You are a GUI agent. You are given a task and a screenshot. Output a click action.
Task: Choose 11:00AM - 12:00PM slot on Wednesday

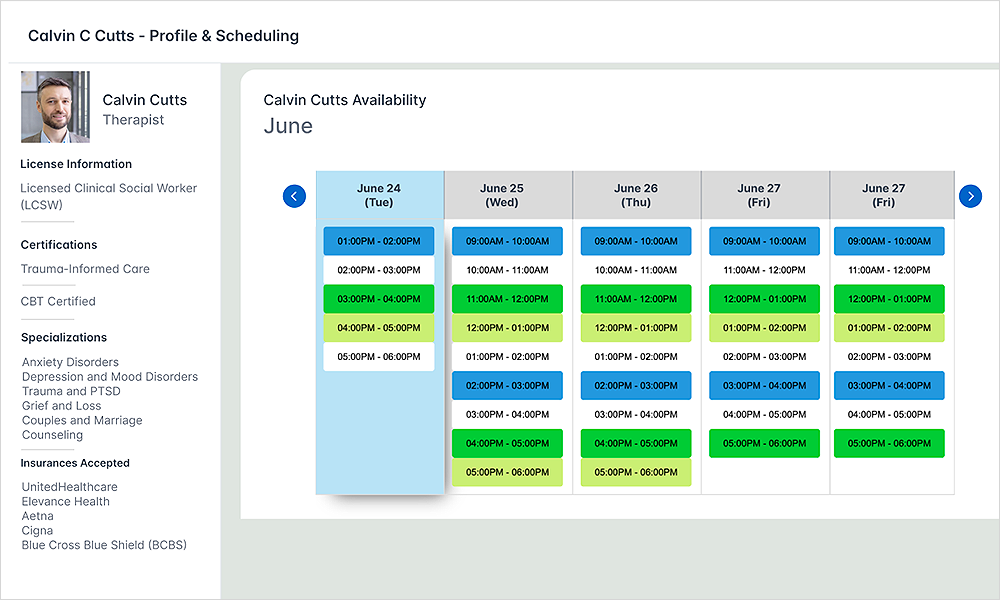coord(507,299)
